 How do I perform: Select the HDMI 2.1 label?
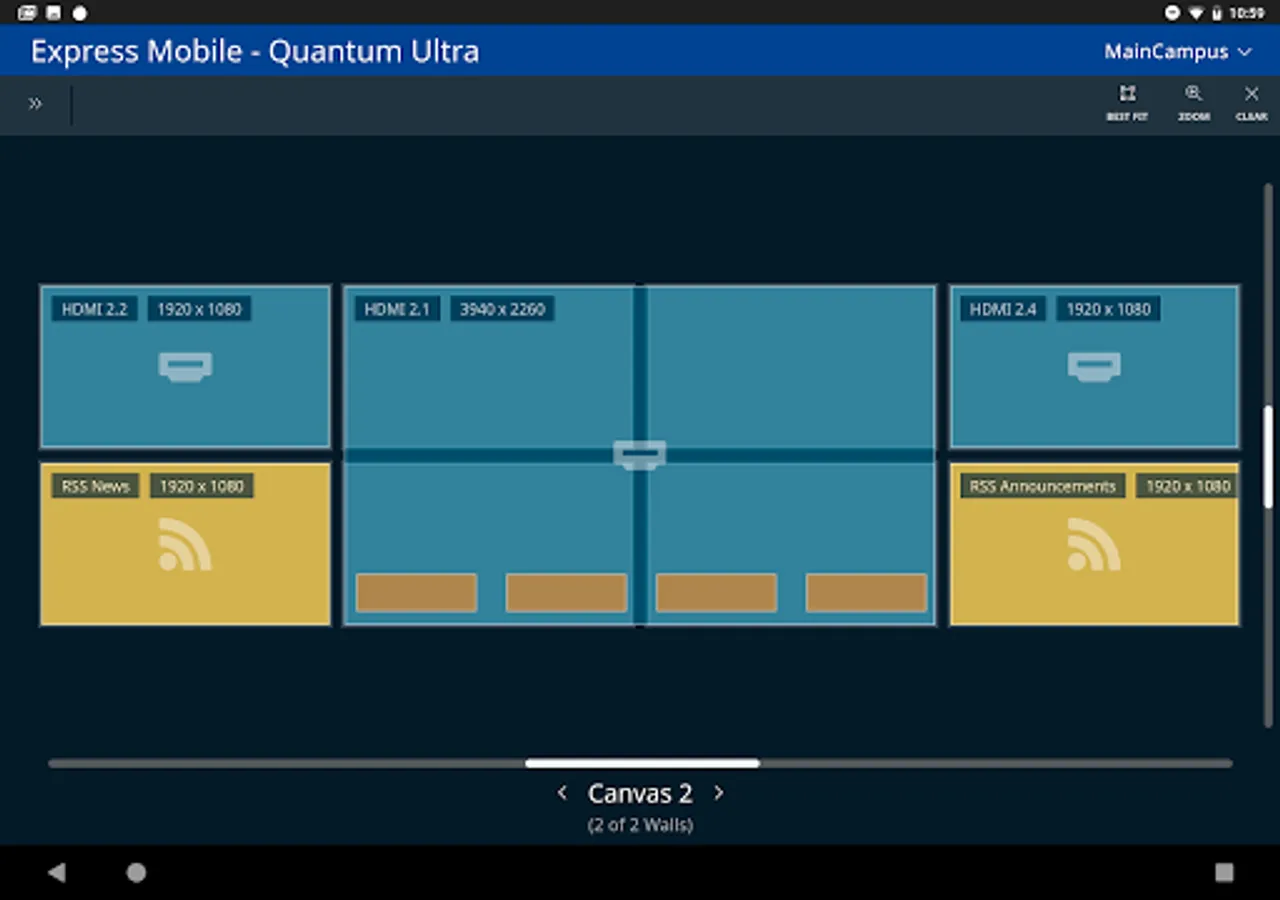tap(397, 309)
